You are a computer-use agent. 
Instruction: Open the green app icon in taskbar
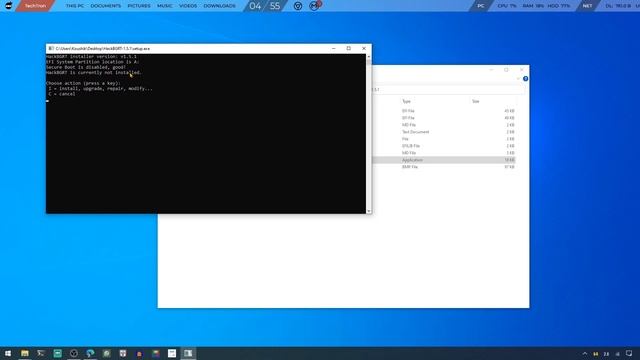click(58, 353)
